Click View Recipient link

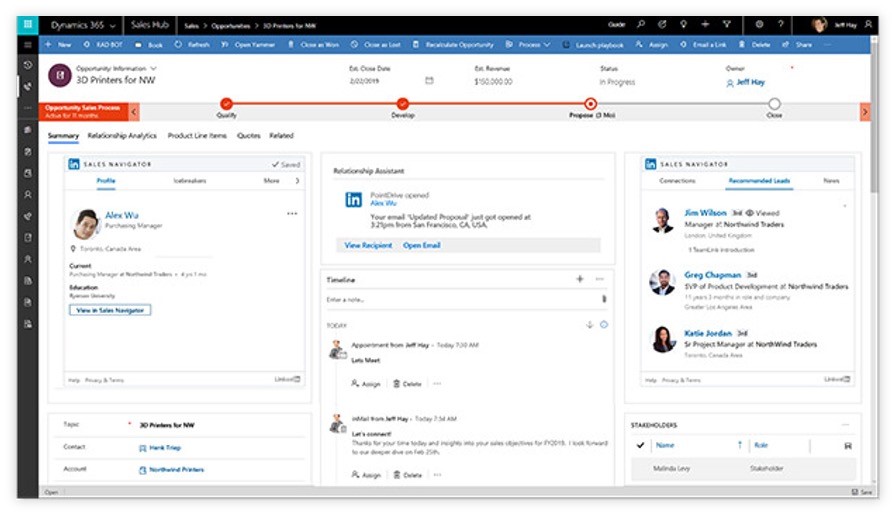pos(368,245)
